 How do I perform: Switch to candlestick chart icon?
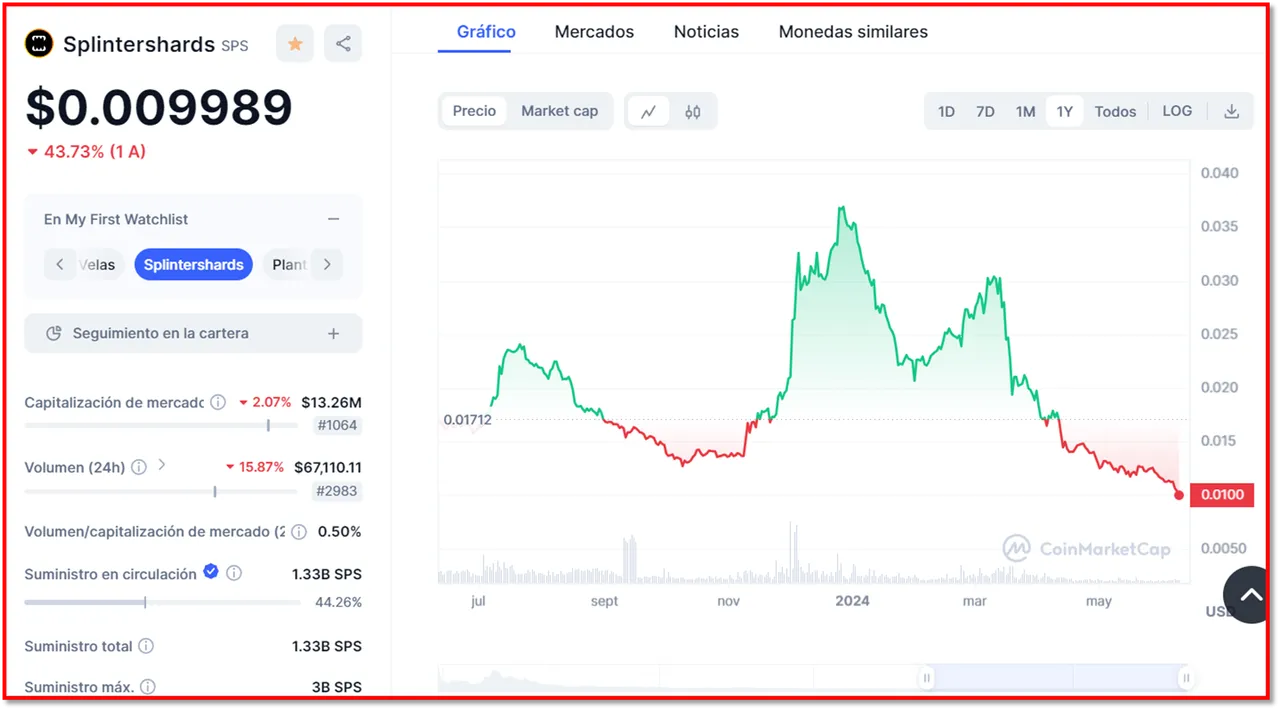[x=693, y=112]
